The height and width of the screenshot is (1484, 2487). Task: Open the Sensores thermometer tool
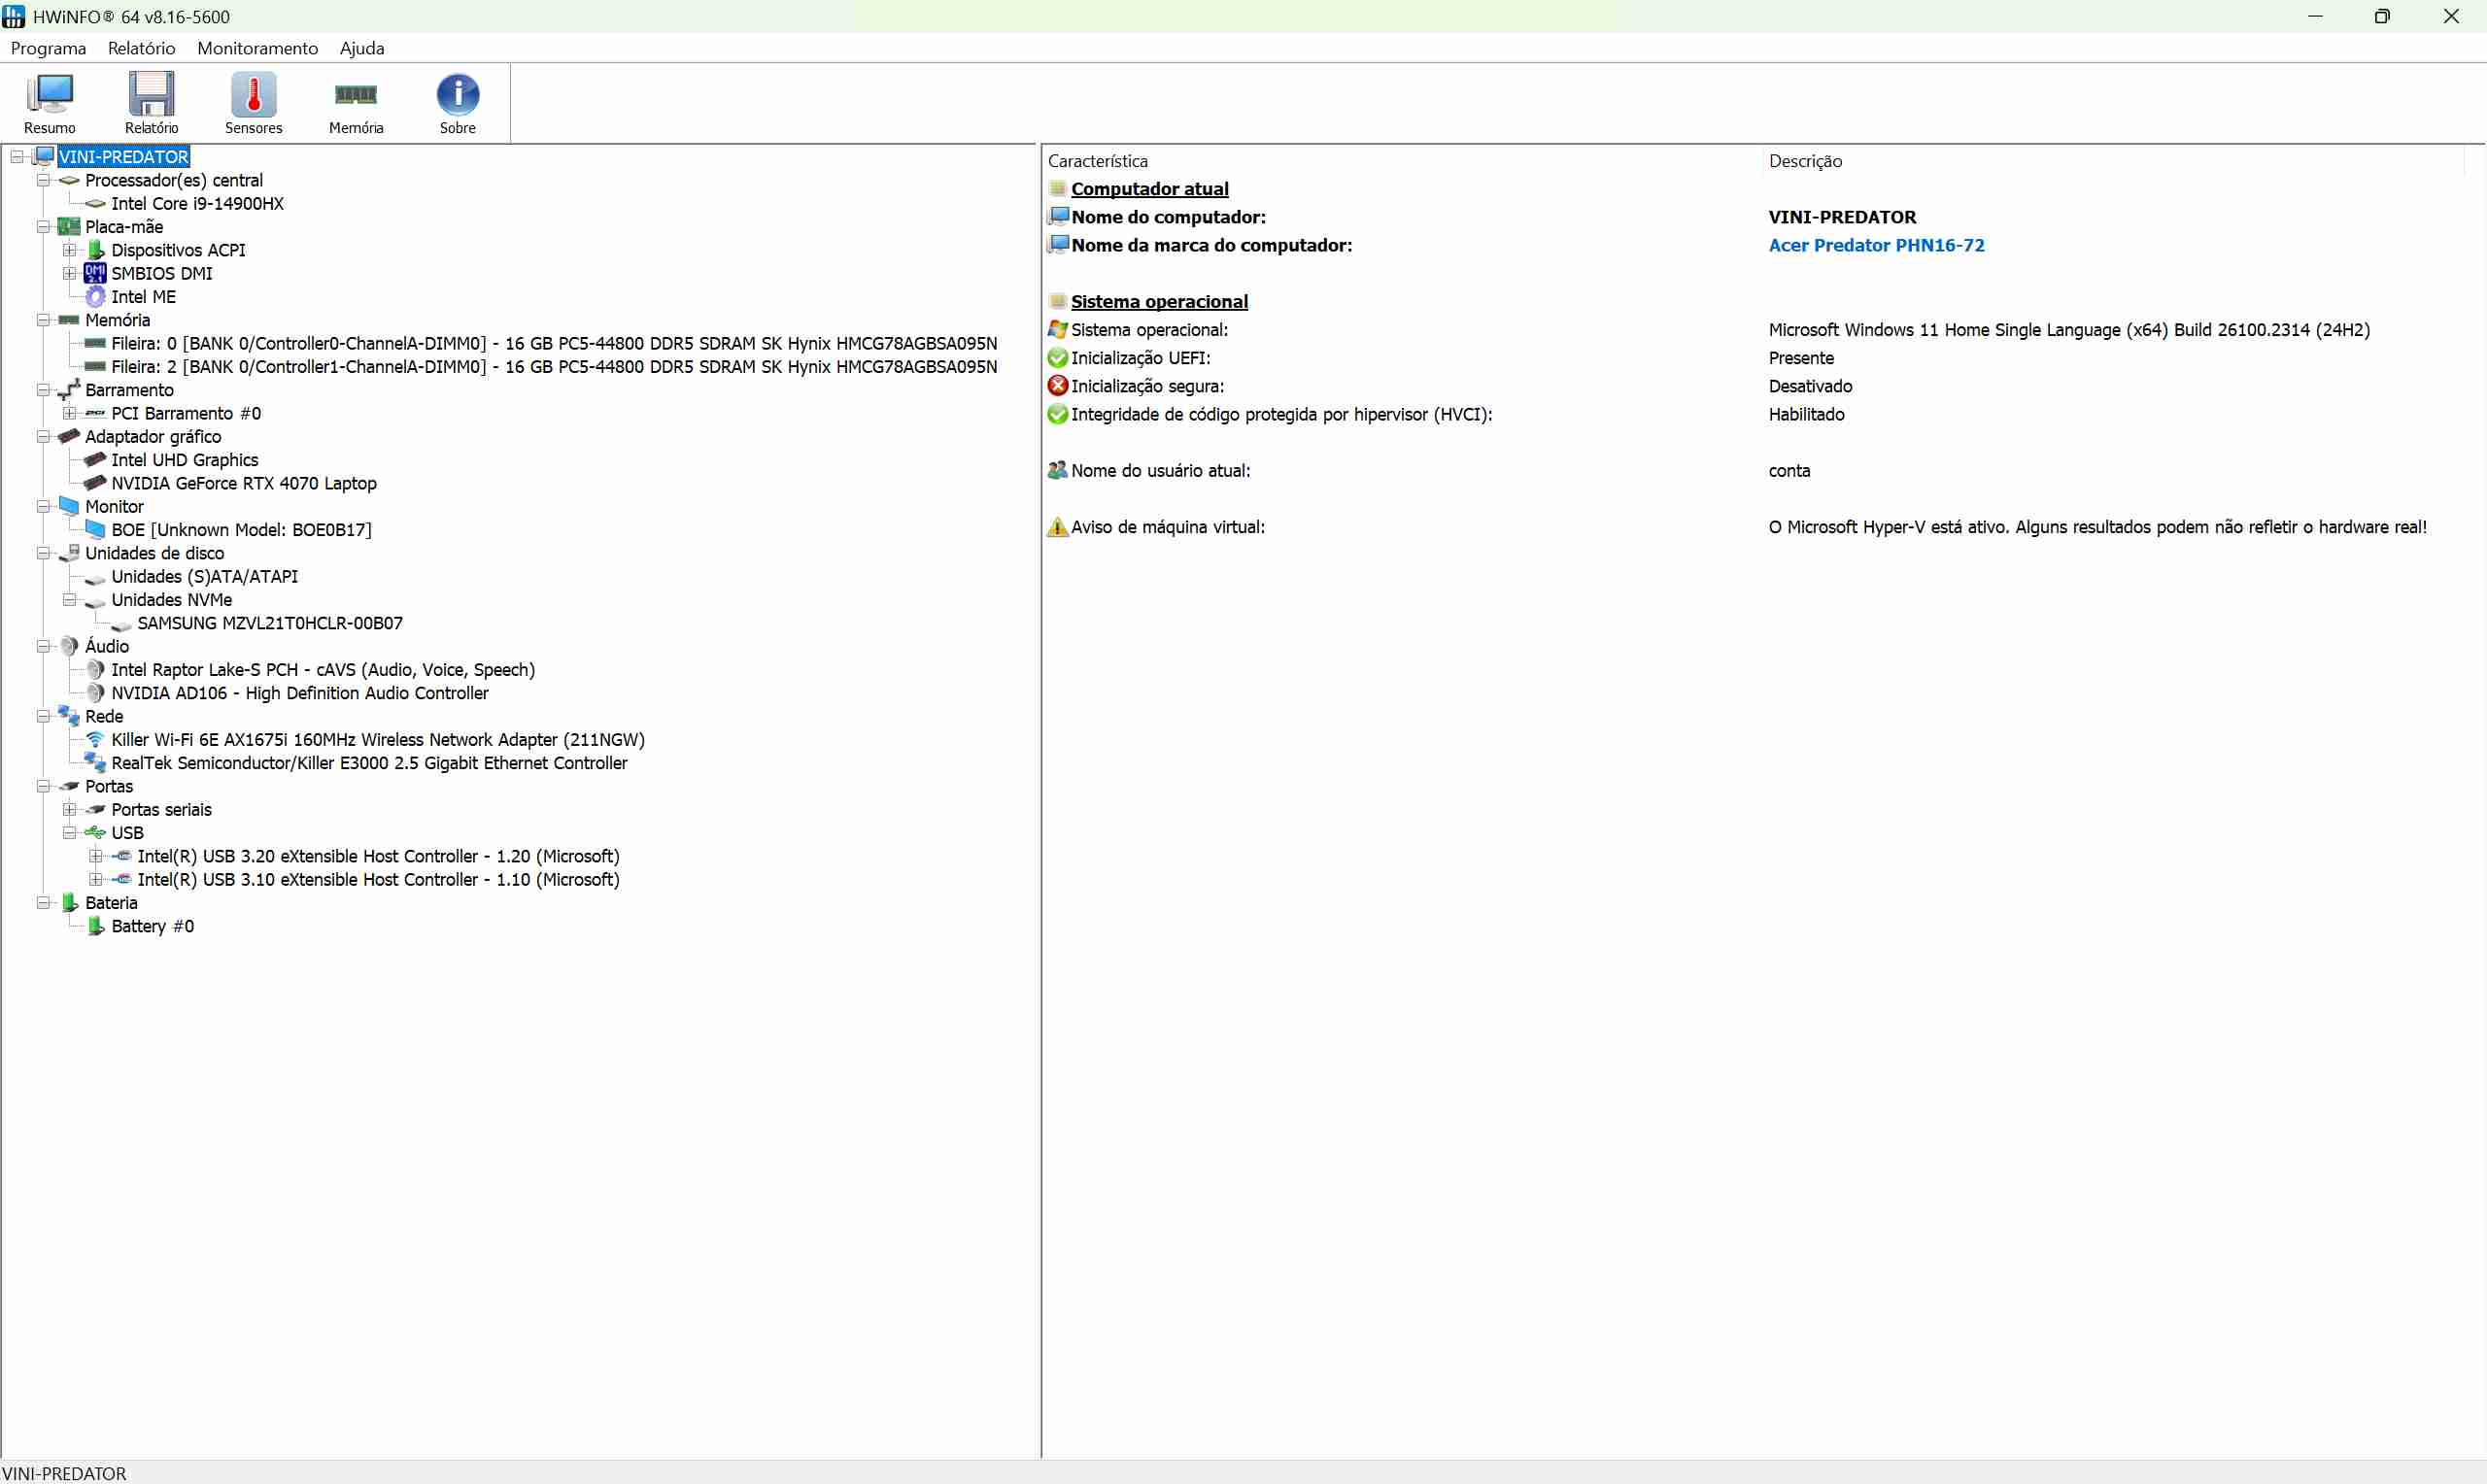coord(253,103)
